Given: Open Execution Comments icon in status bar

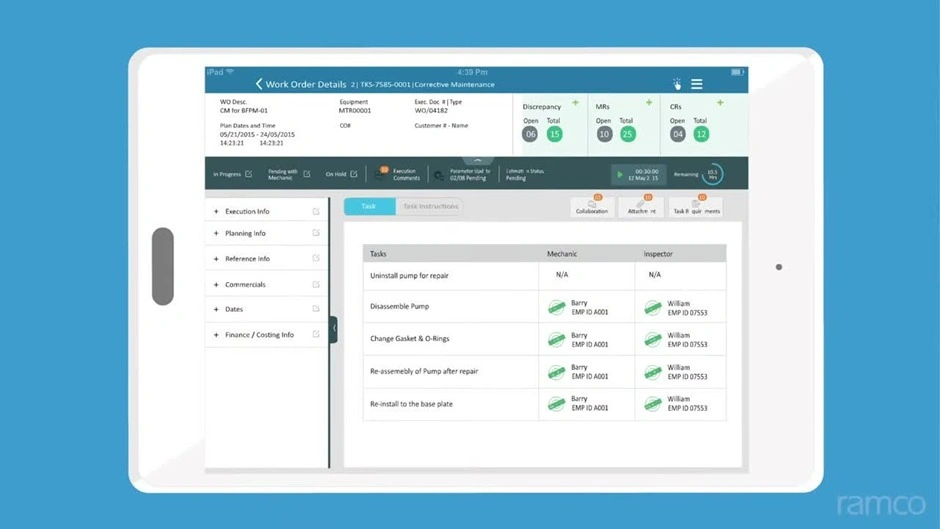Looking at the screenshot, I should pos(381,174).
